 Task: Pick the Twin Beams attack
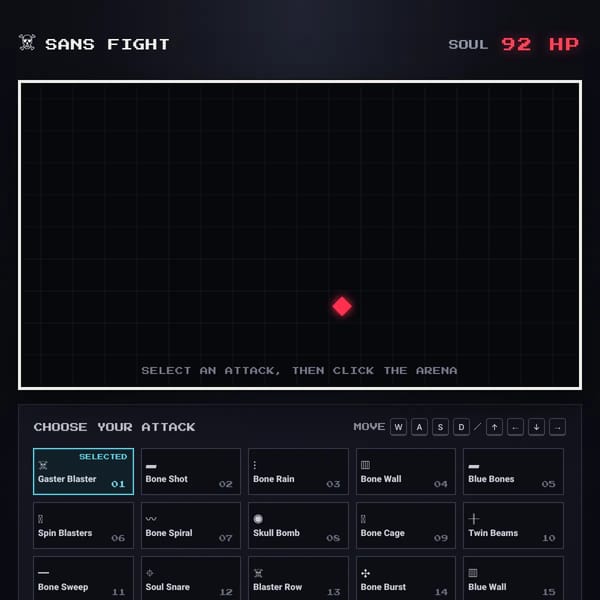514,525
